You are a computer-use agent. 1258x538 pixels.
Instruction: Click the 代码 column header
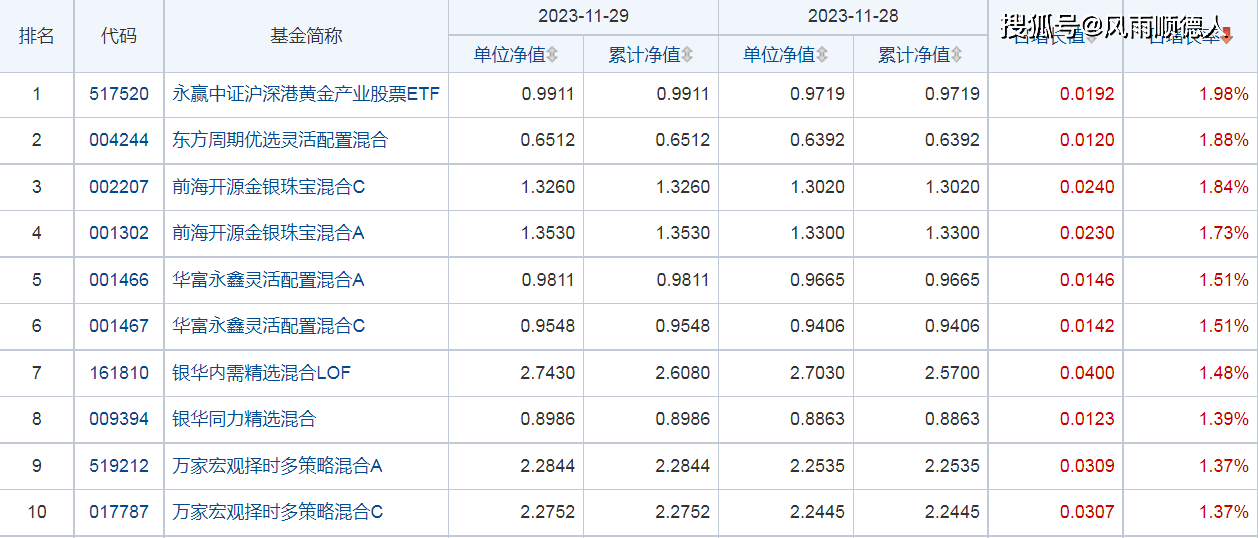click(118, 36)
